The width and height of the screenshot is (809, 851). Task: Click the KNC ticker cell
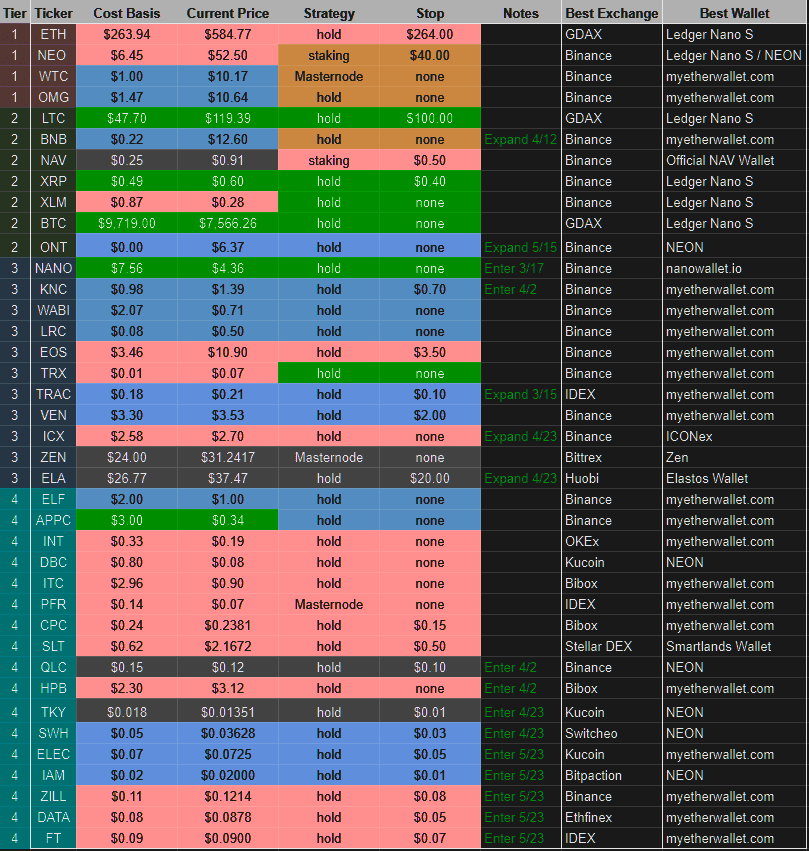(53, 289)
